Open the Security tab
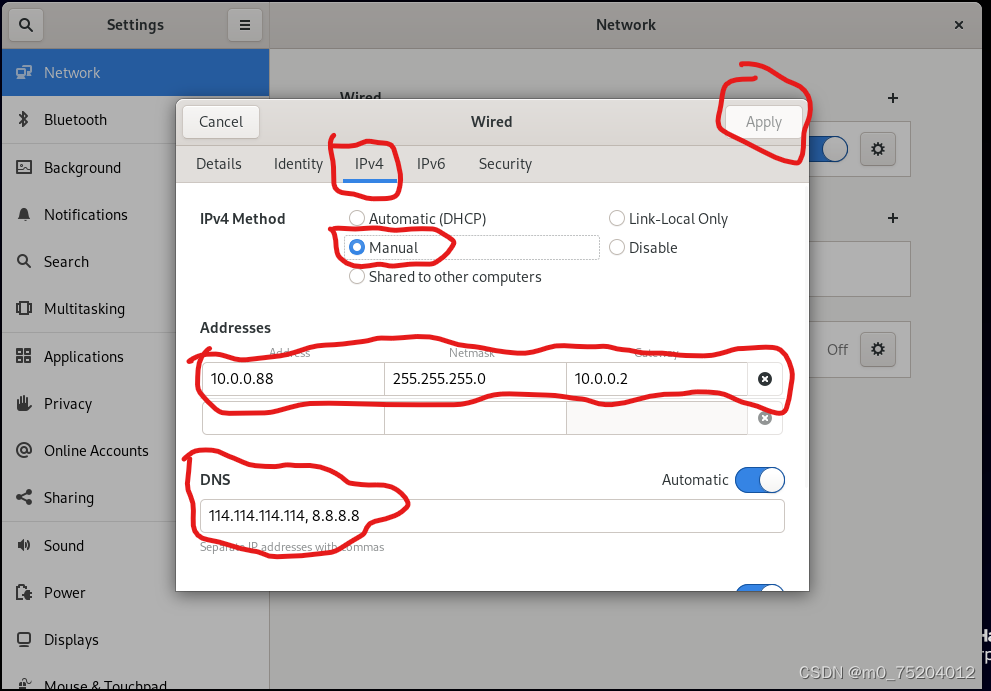 504,163
